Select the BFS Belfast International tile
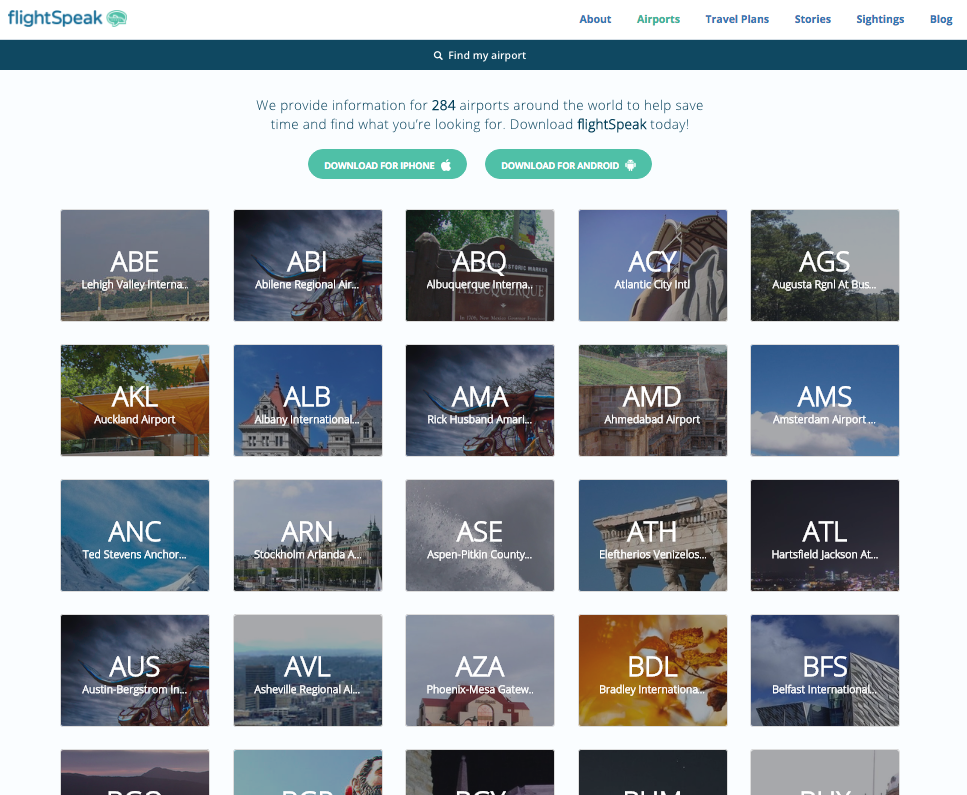 coord(824,670)
